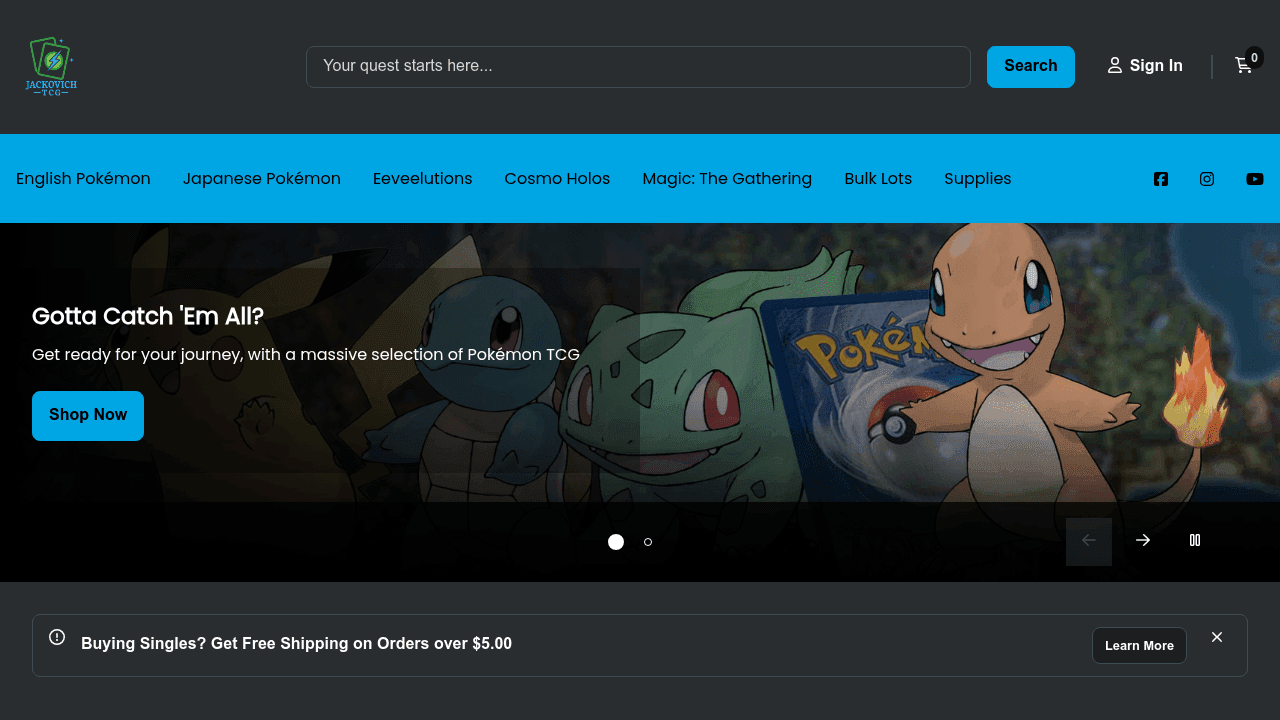
Task: Focus the quest search input field
Action: coord(638,66)
